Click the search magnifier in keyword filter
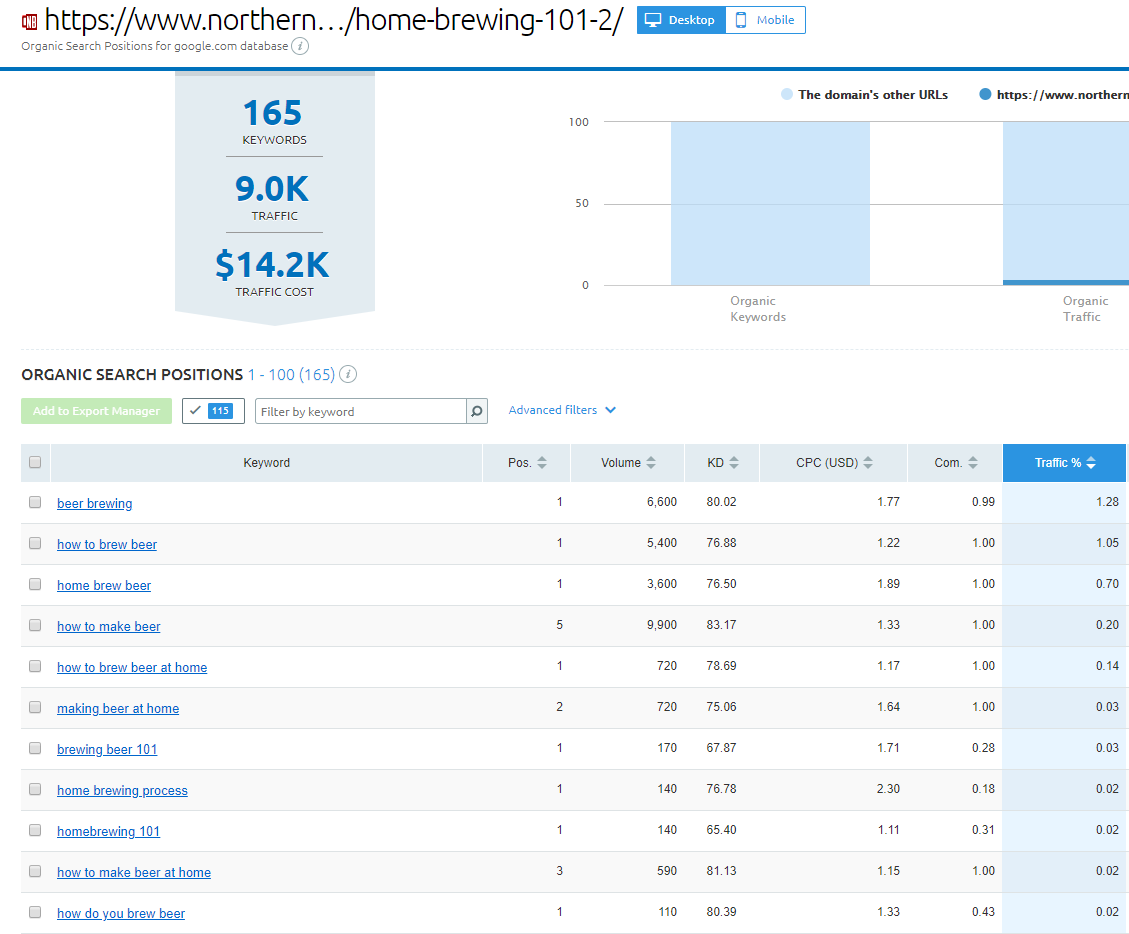 (477, 411)
